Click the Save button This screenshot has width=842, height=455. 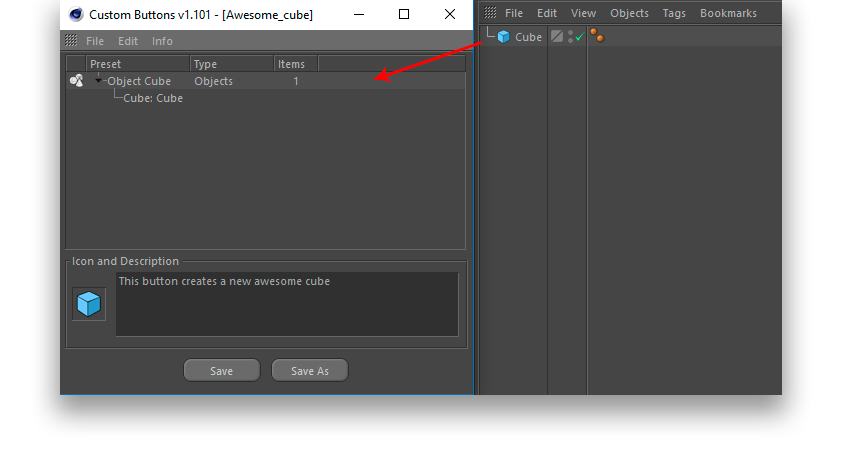222,371
